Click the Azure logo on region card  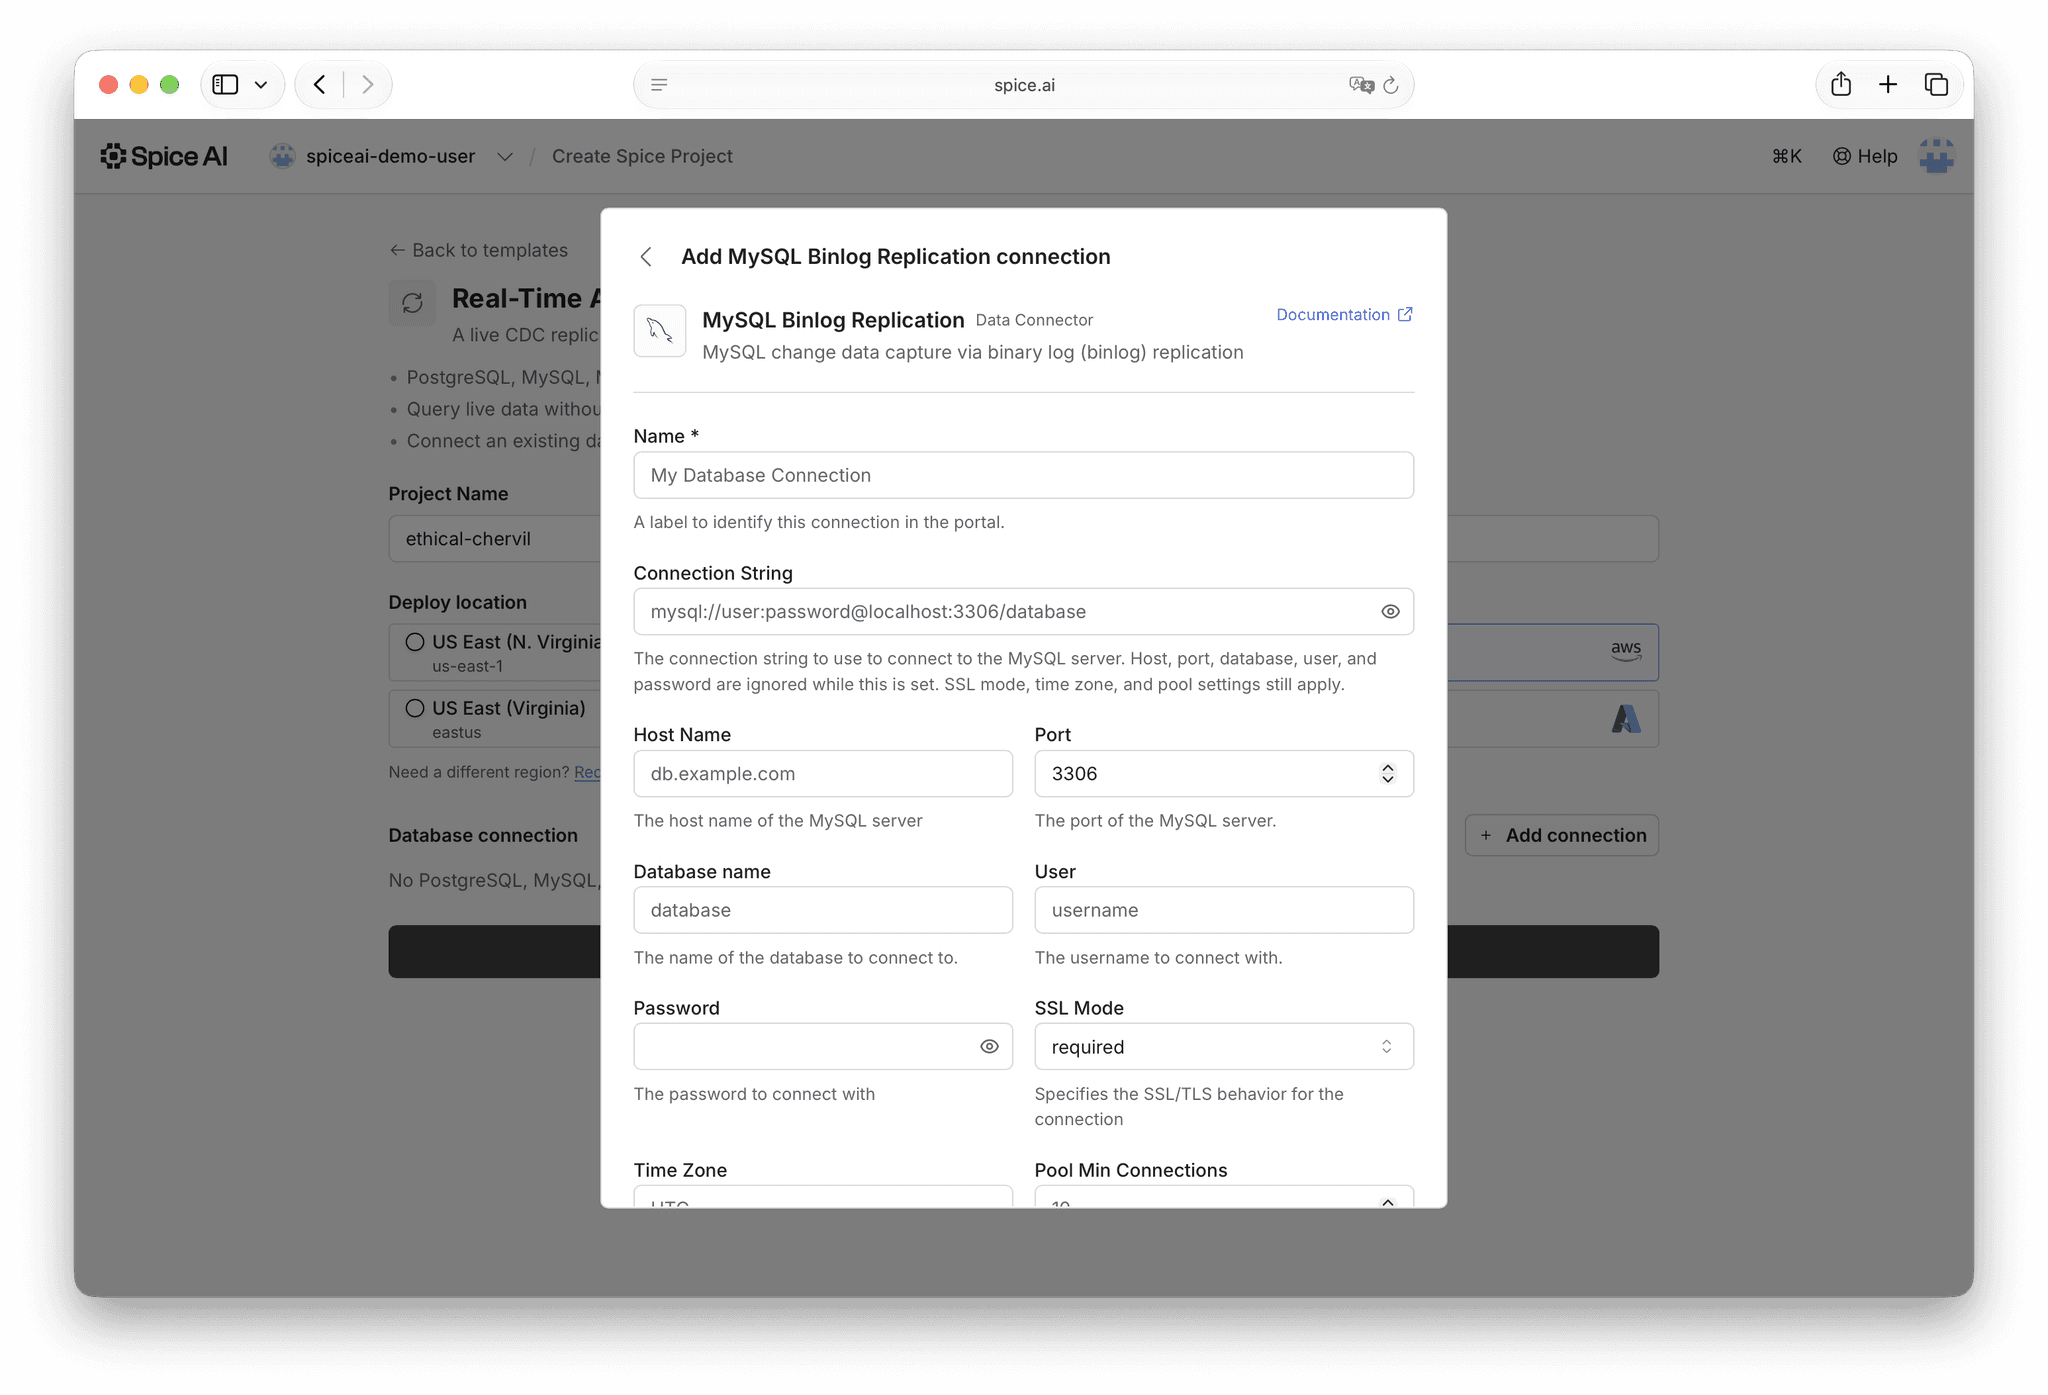pyautogui.click(x=1626, y=718)
